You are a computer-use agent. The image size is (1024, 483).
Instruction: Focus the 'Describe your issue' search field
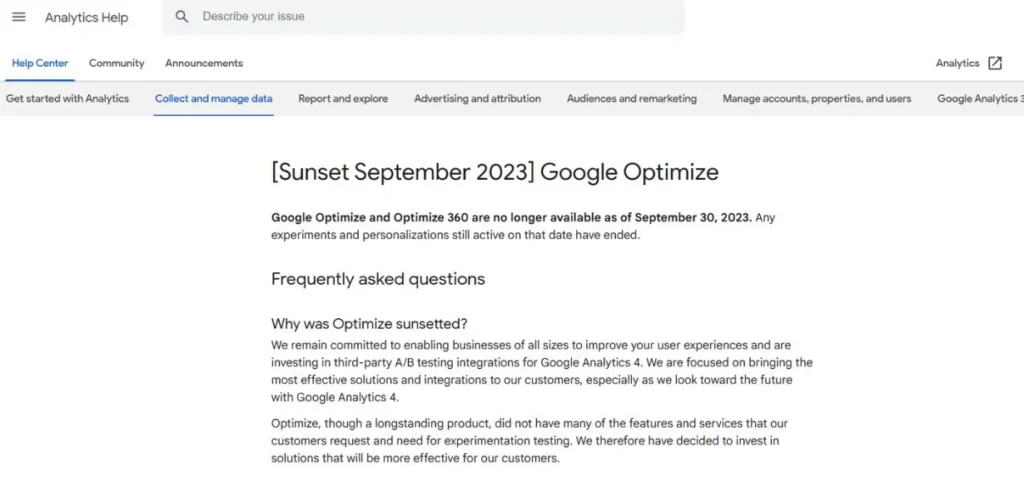coord(430,17)
